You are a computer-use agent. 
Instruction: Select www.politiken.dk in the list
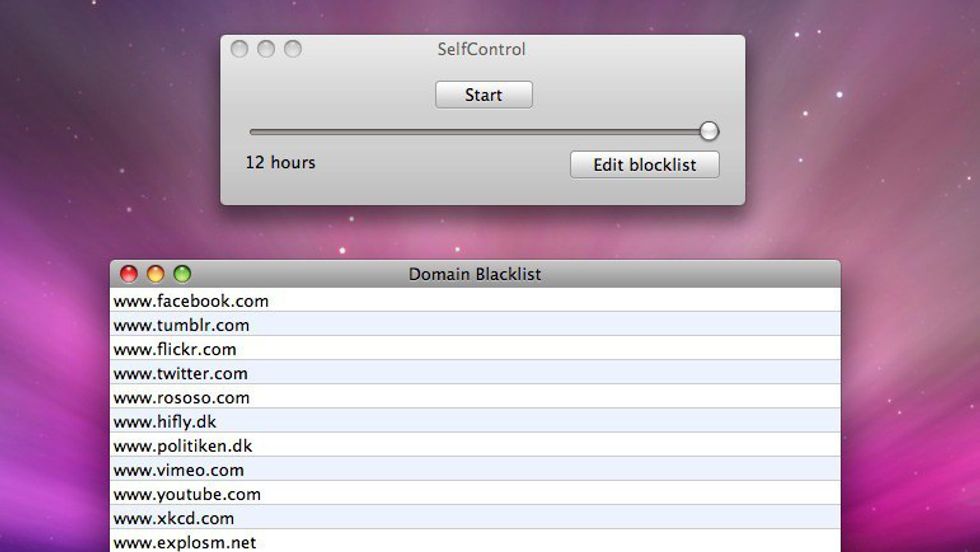(183, 446)
